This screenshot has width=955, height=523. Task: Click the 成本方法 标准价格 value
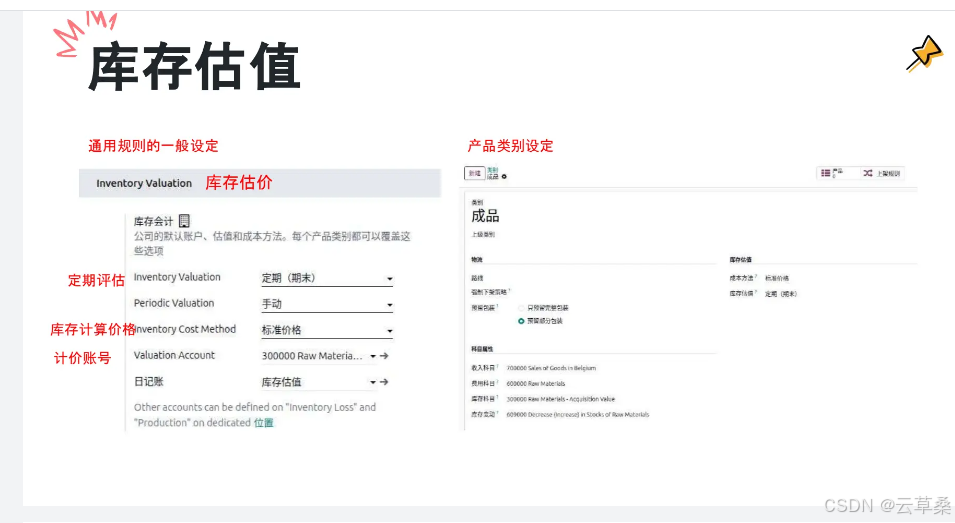point(777,278)
